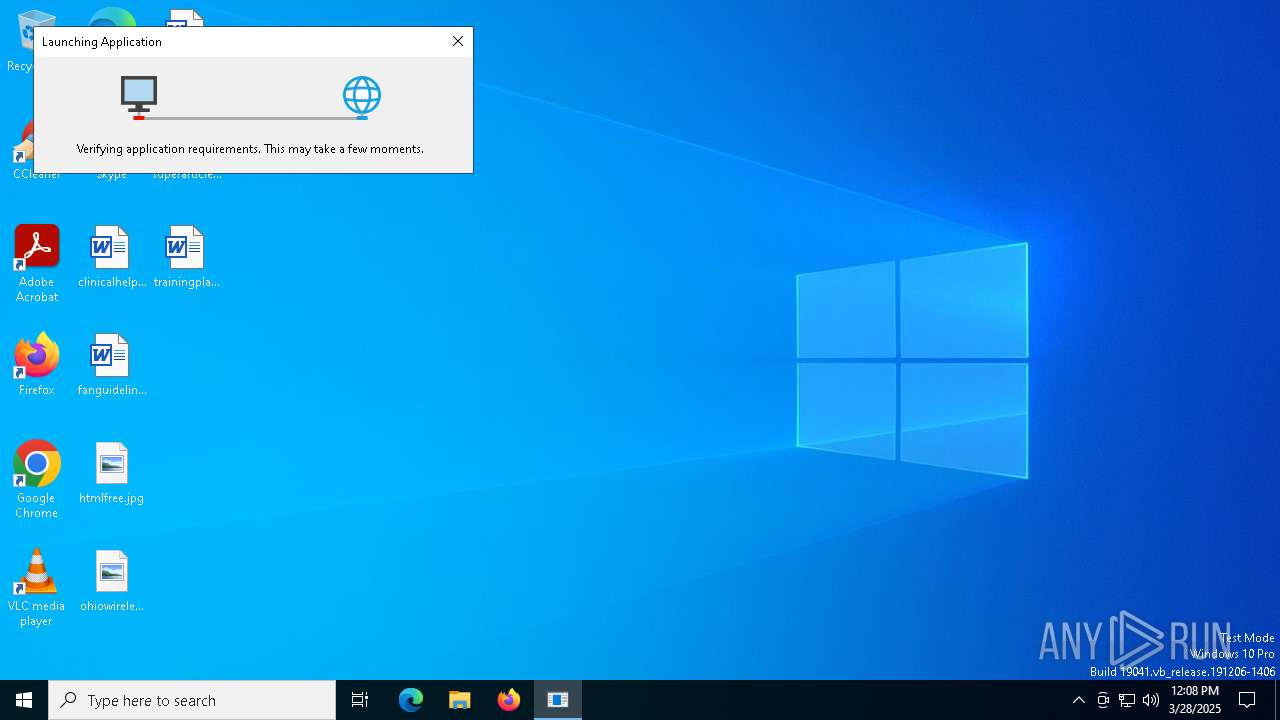Select the Firefox desktop shortcut
This screenshot has width=1280, height=720.
point(37,365)
